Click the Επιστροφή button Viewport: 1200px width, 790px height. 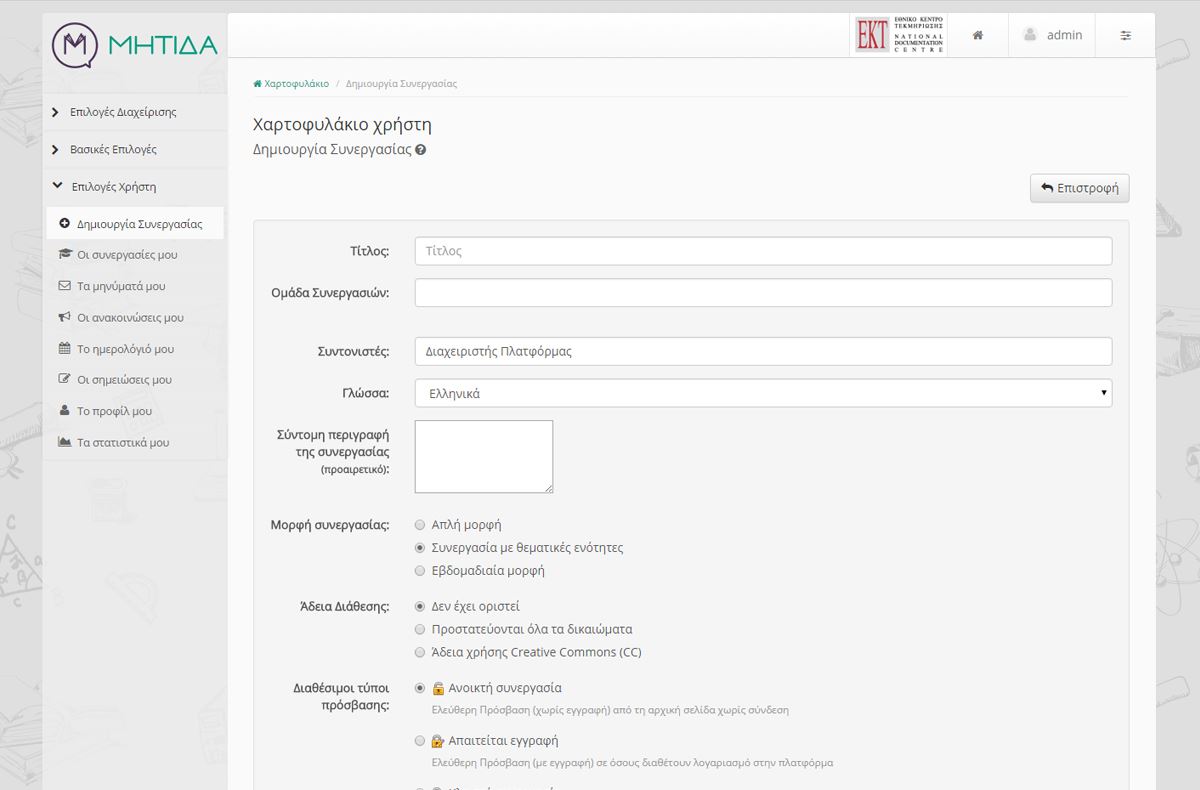1079,188
